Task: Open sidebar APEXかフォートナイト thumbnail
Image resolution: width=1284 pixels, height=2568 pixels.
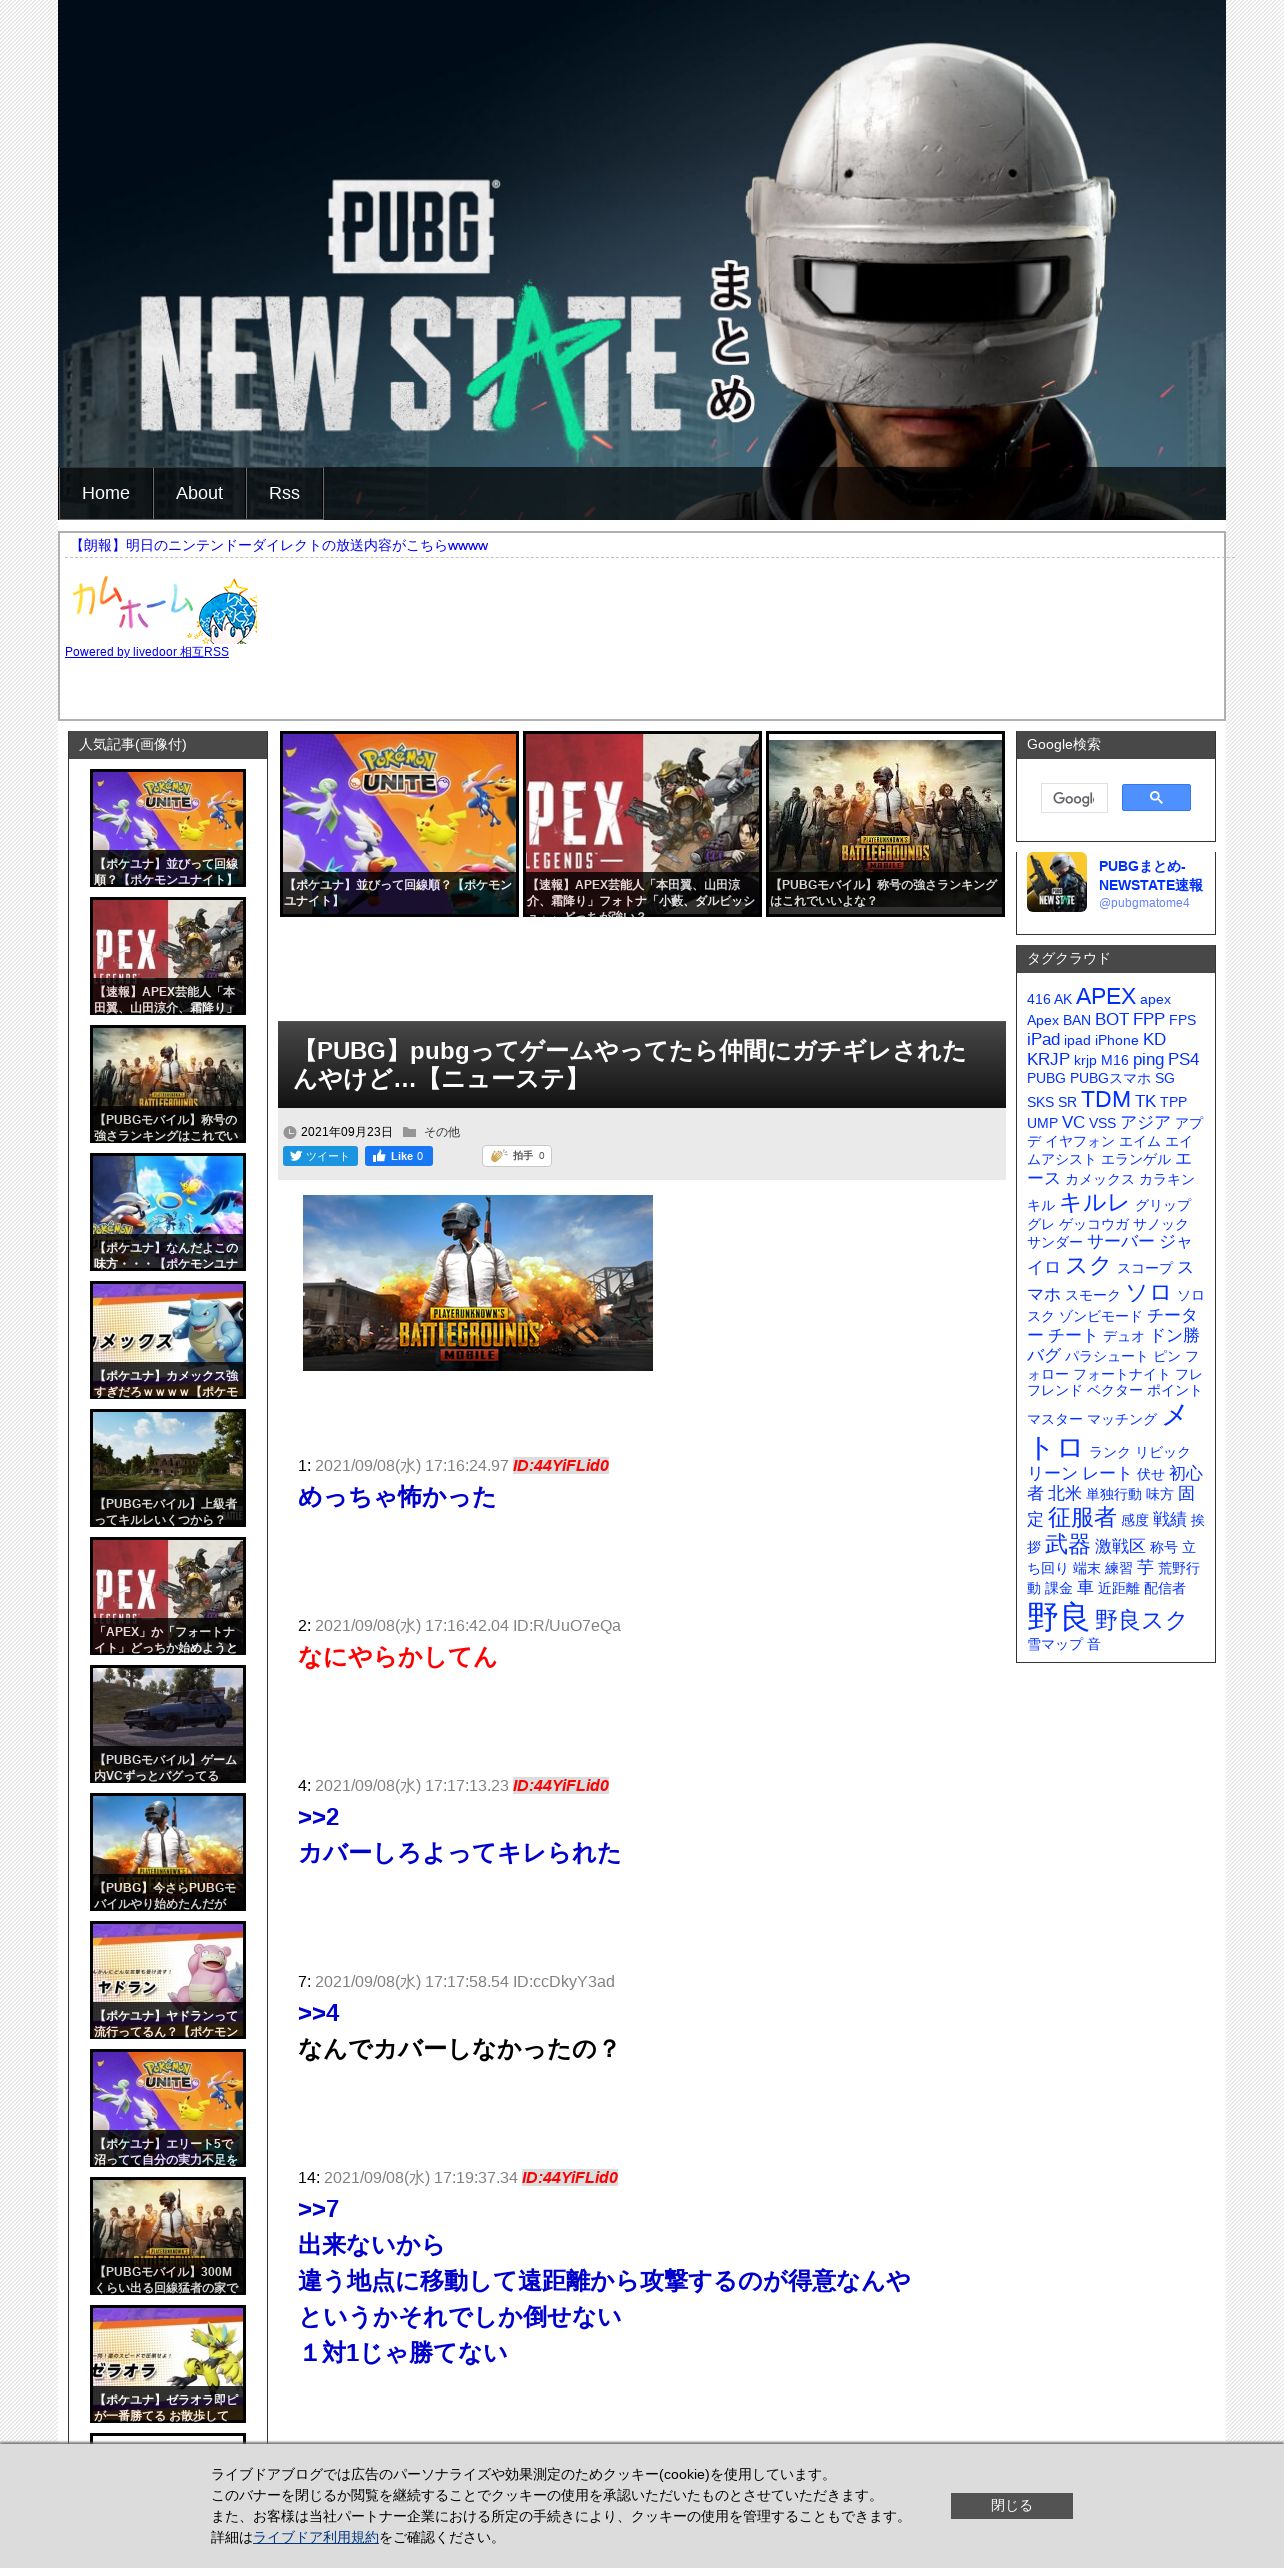Action: click(x=168, y=1596)
